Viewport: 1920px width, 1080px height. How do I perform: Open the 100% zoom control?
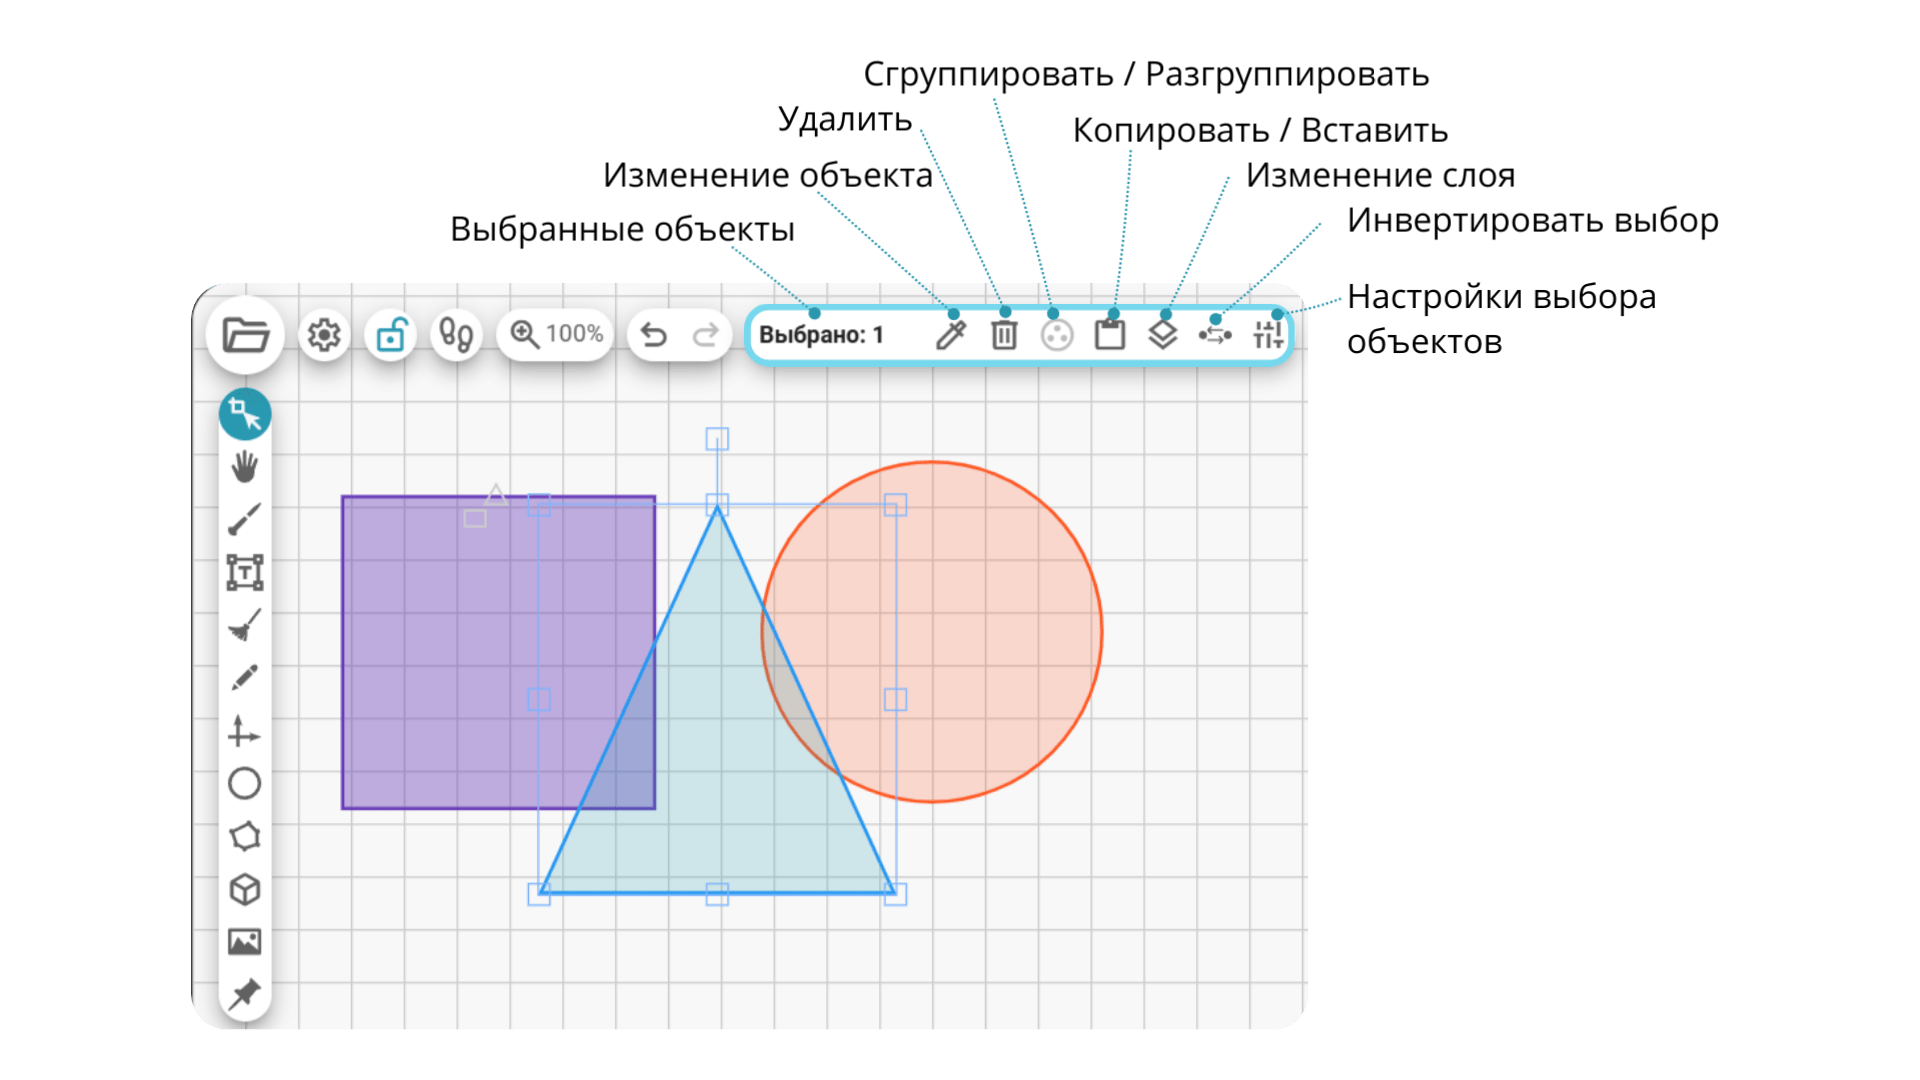556,334
